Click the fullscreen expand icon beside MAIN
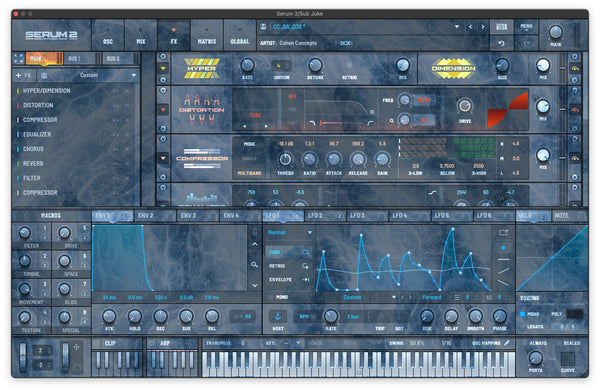 [x=18, y=59]
